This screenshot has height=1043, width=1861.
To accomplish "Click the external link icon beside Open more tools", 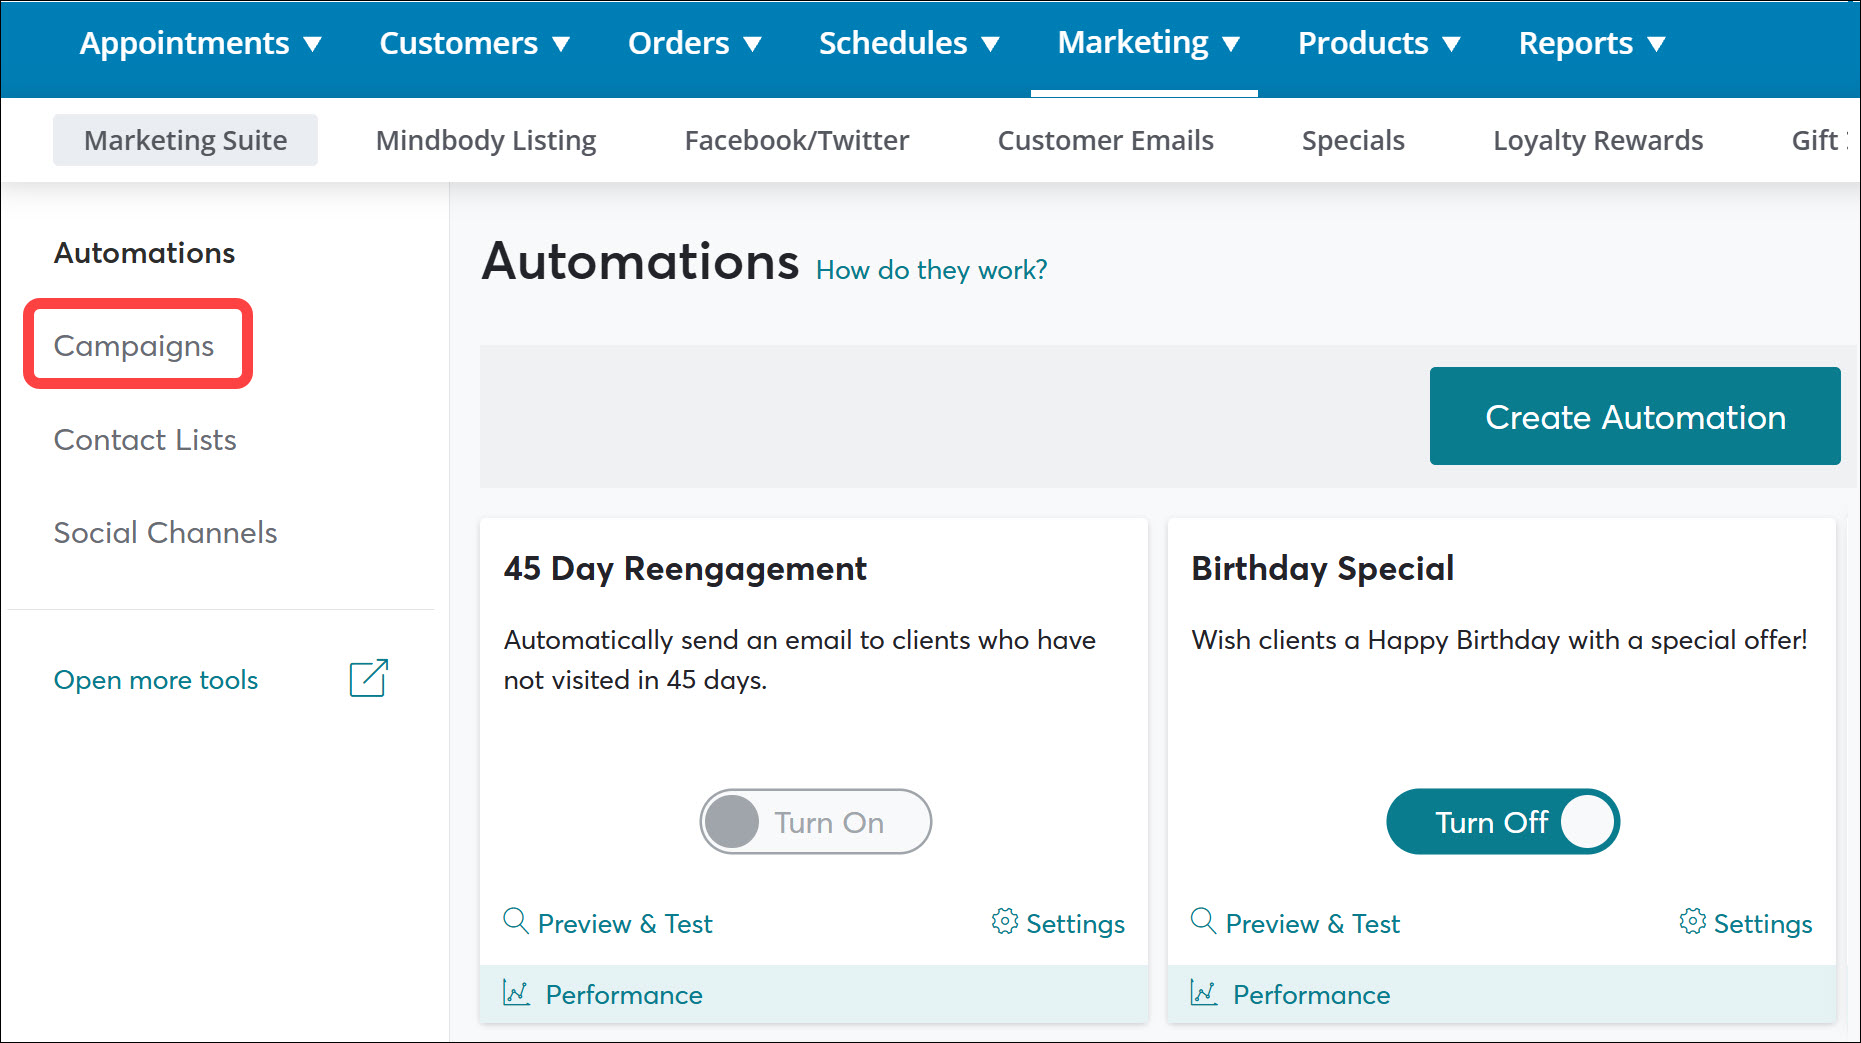I will point(367,678).
